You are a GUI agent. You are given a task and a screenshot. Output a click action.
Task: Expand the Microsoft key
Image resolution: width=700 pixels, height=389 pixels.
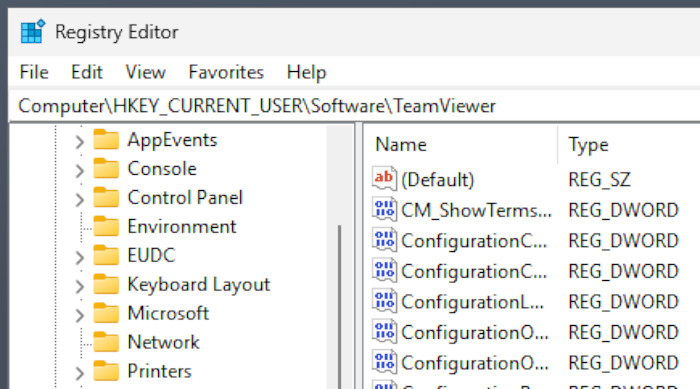[x=79, y=315]
